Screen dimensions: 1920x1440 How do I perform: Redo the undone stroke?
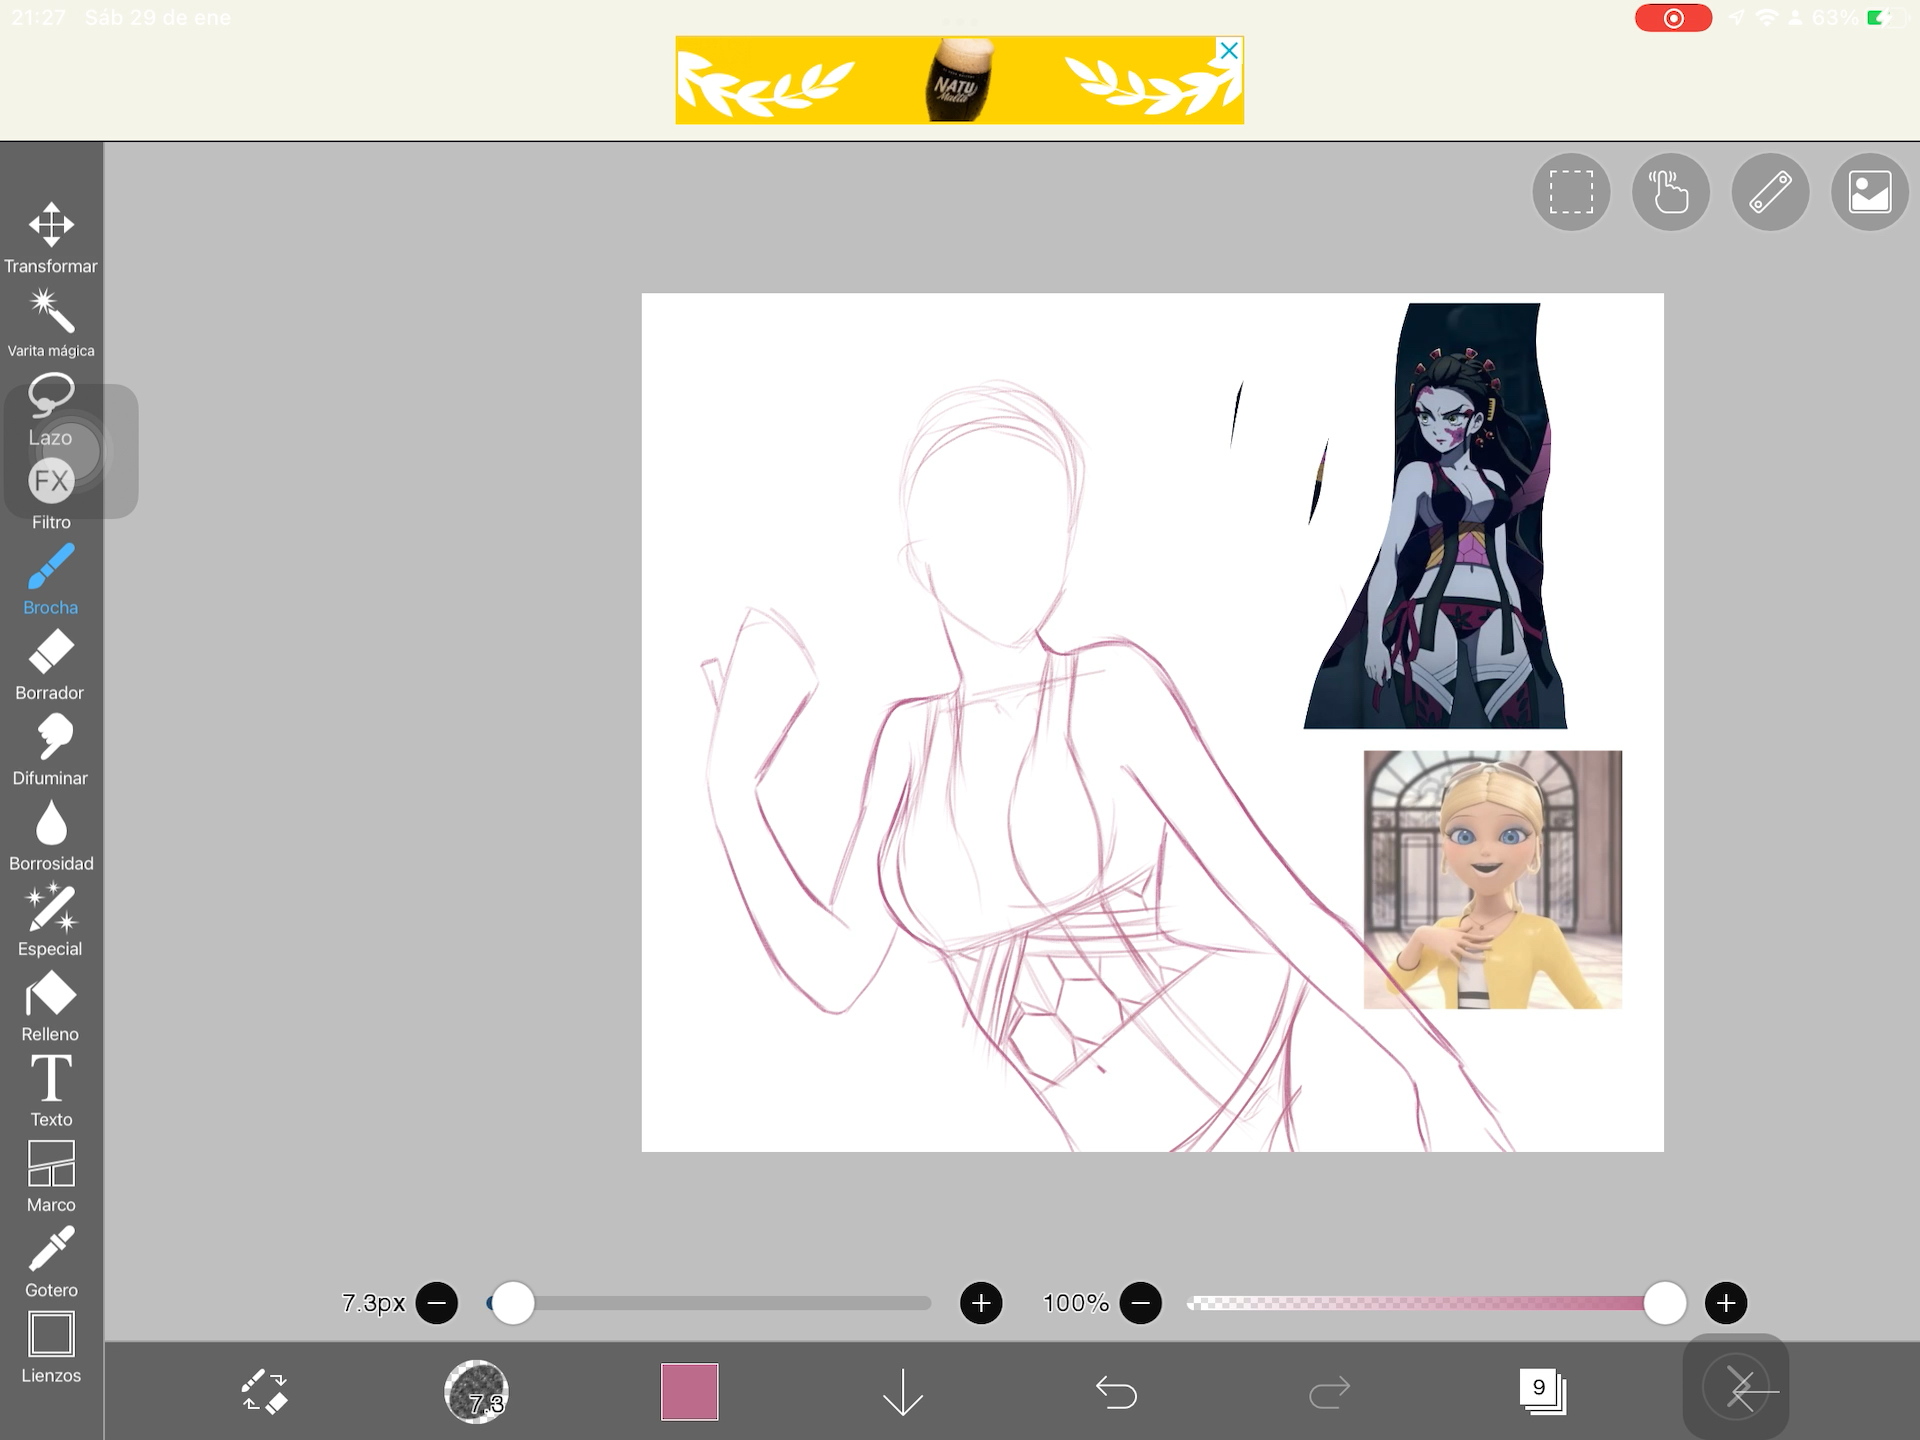point(1329,1392)
